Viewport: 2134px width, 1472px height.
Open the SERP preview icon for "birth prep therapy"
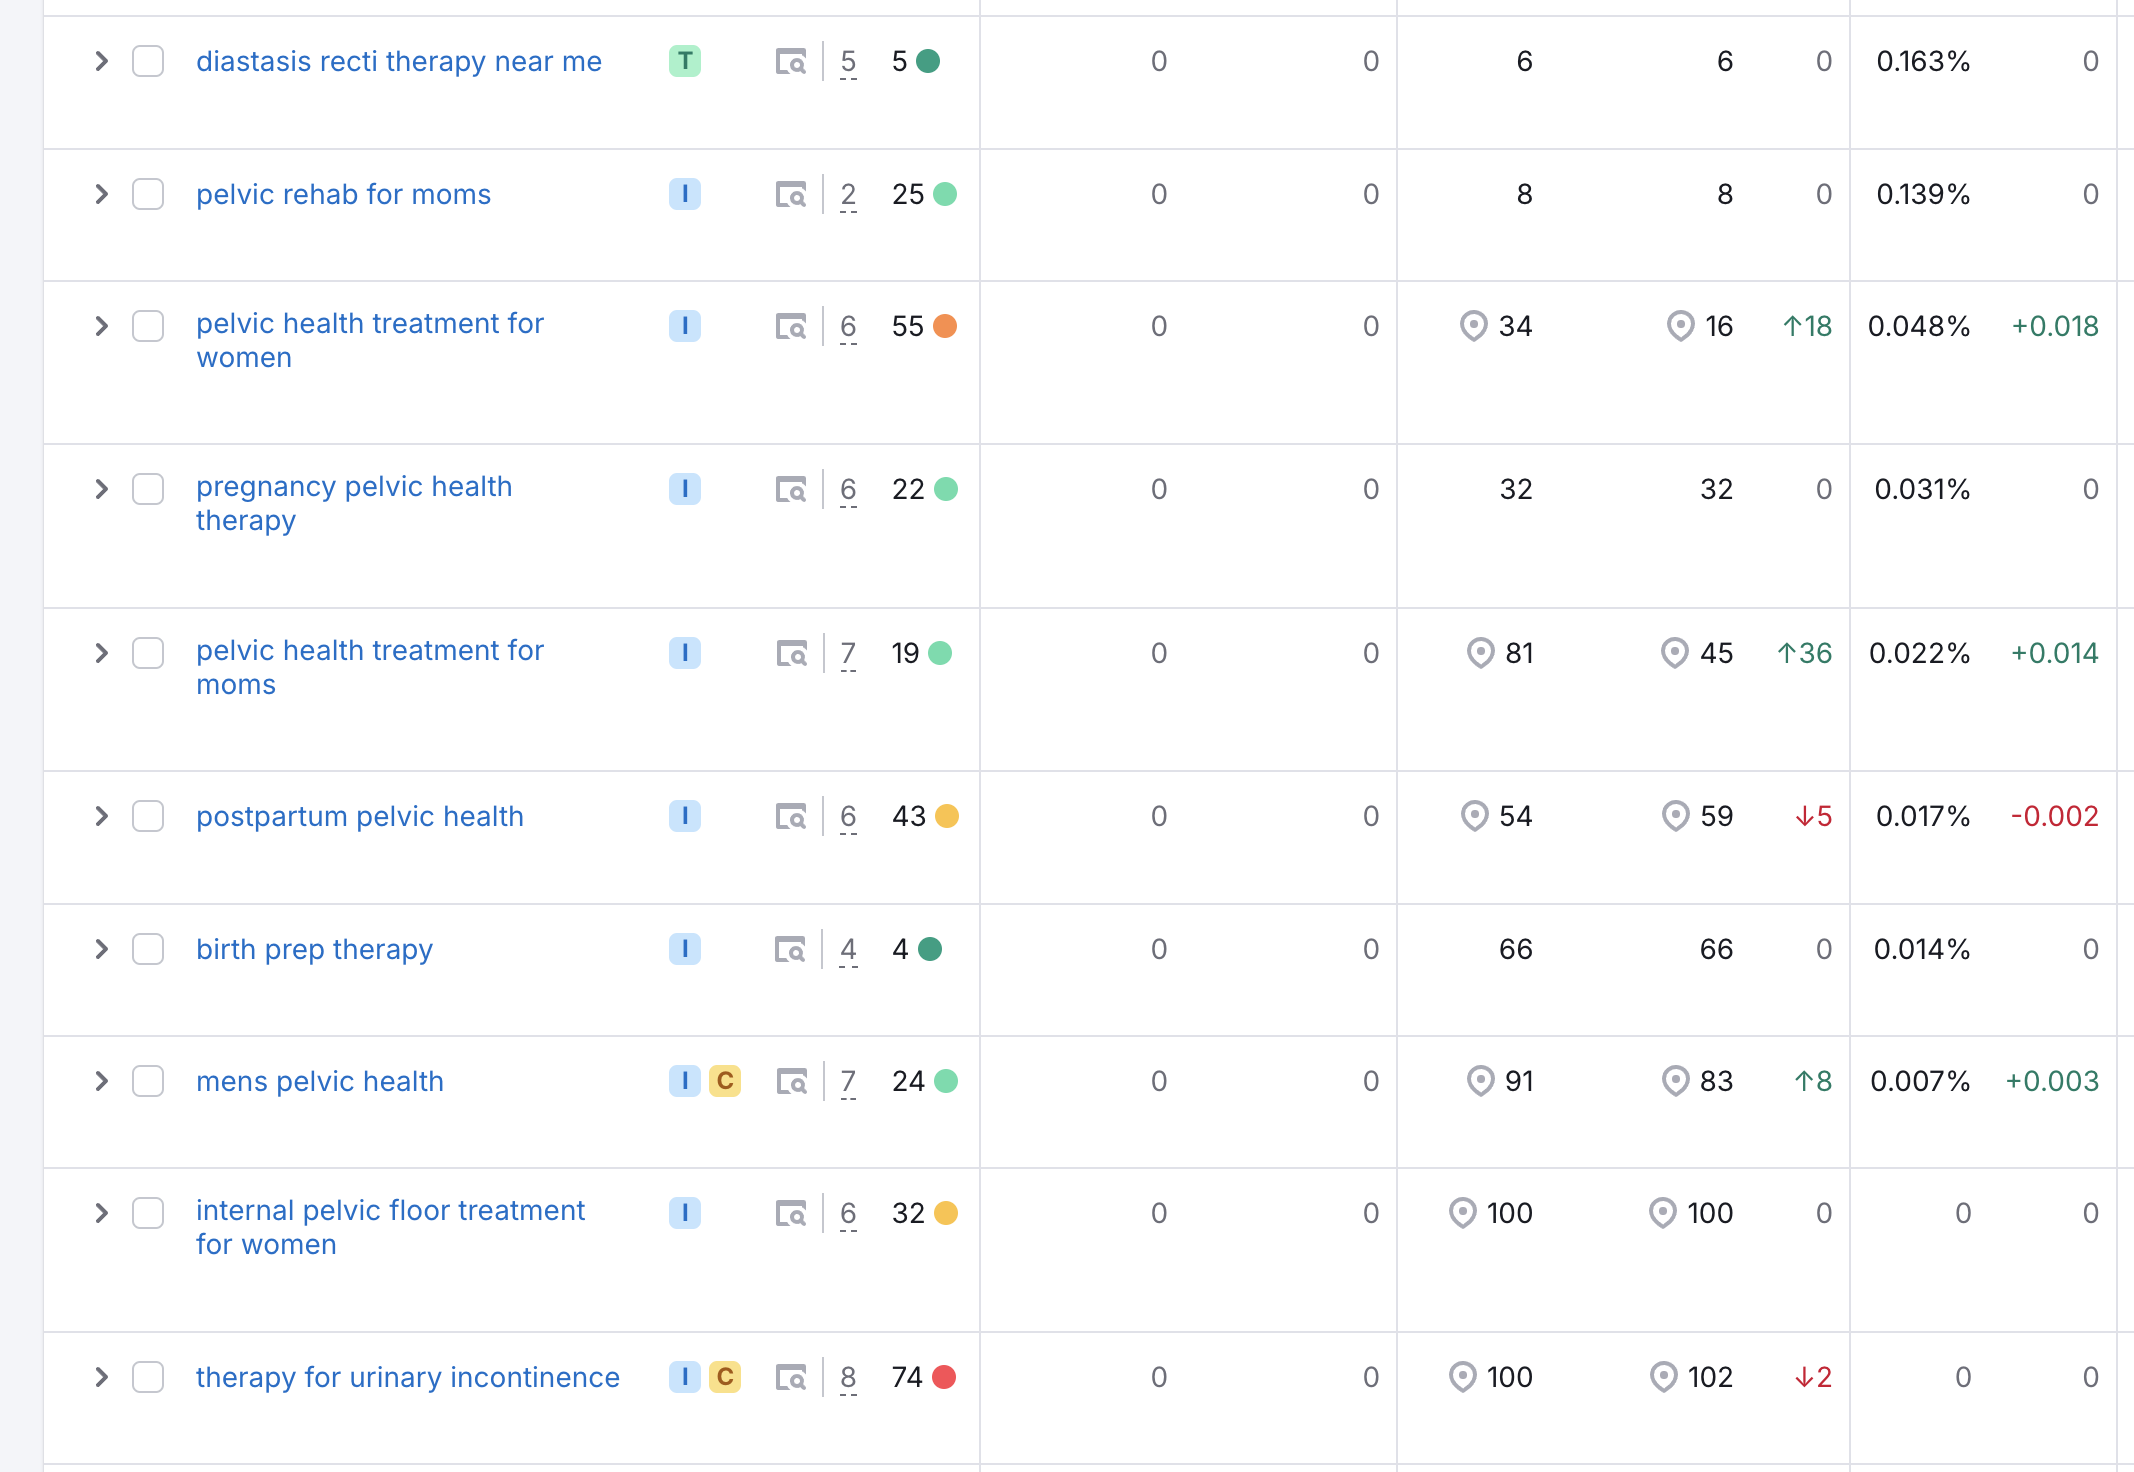click(x=791, y=949)
